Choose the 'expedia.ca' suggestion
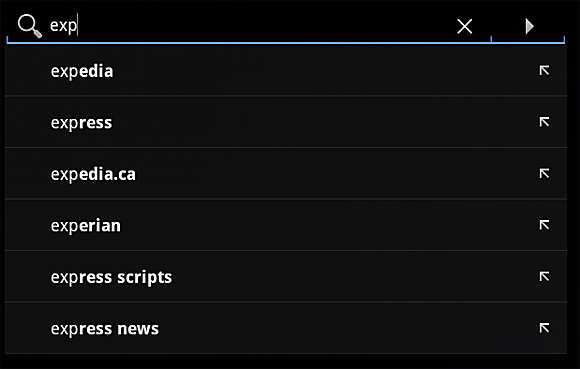The width and height of the screenshot is (580, 369). 93,174
